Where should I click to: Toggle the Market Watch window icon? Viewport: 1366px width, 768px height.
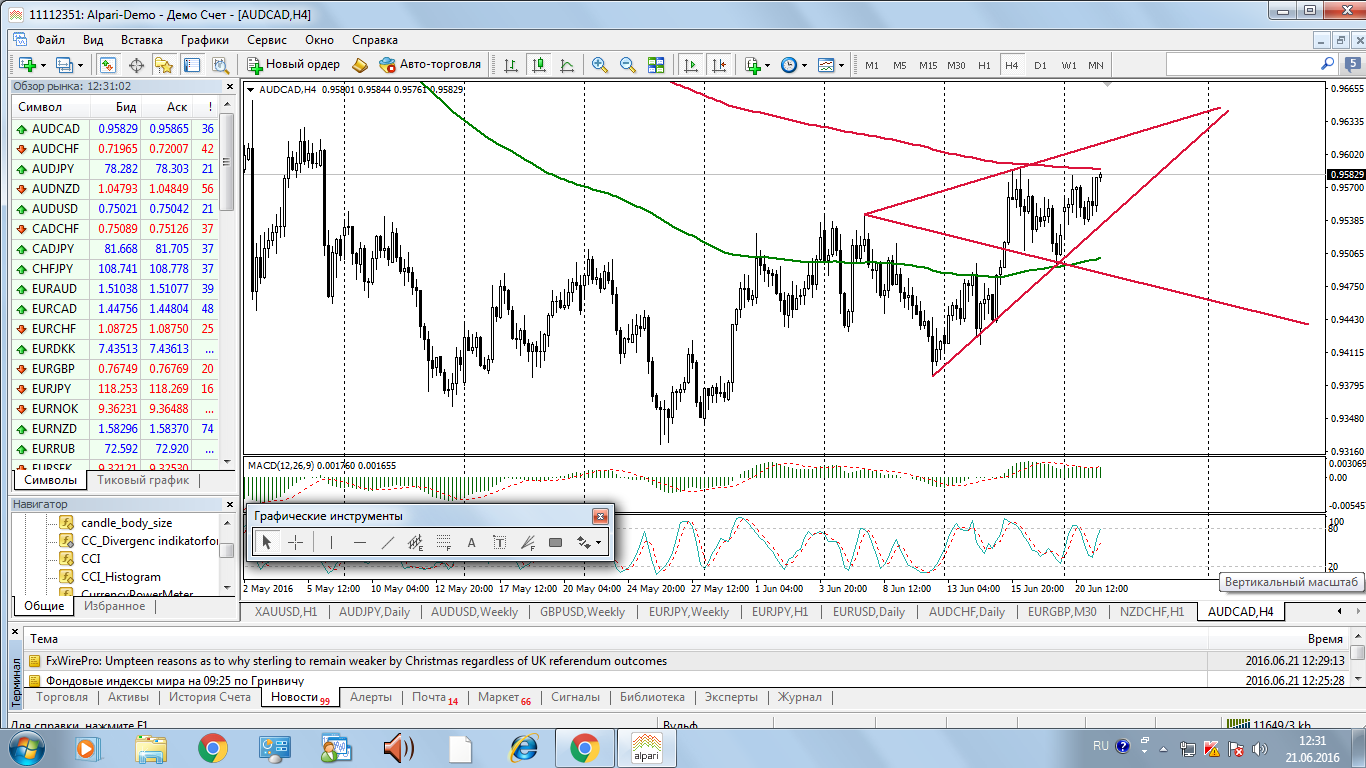click(x=107, y=65)
